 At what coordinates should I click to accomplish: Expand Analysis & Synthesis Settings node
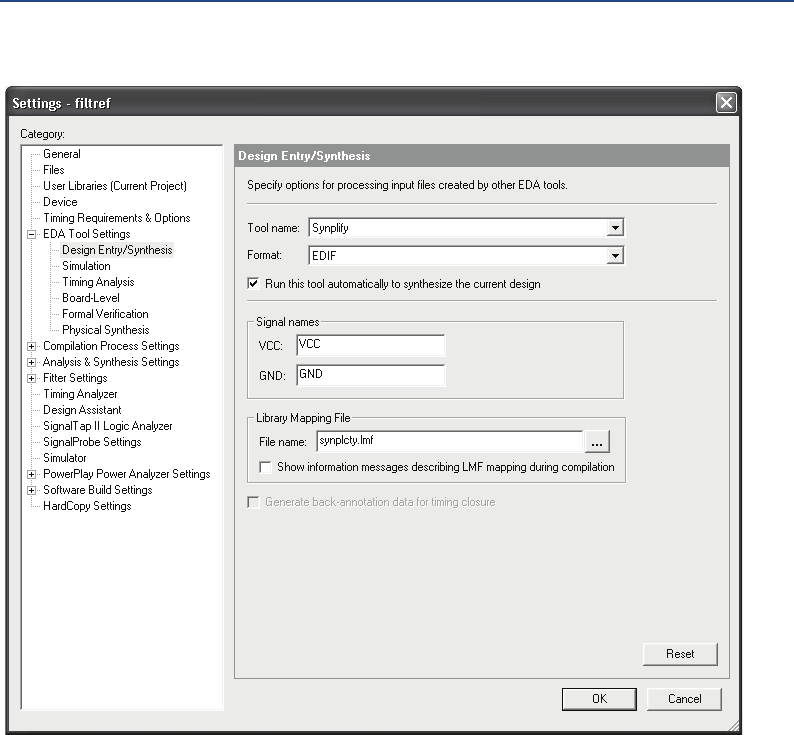[32, 362]
